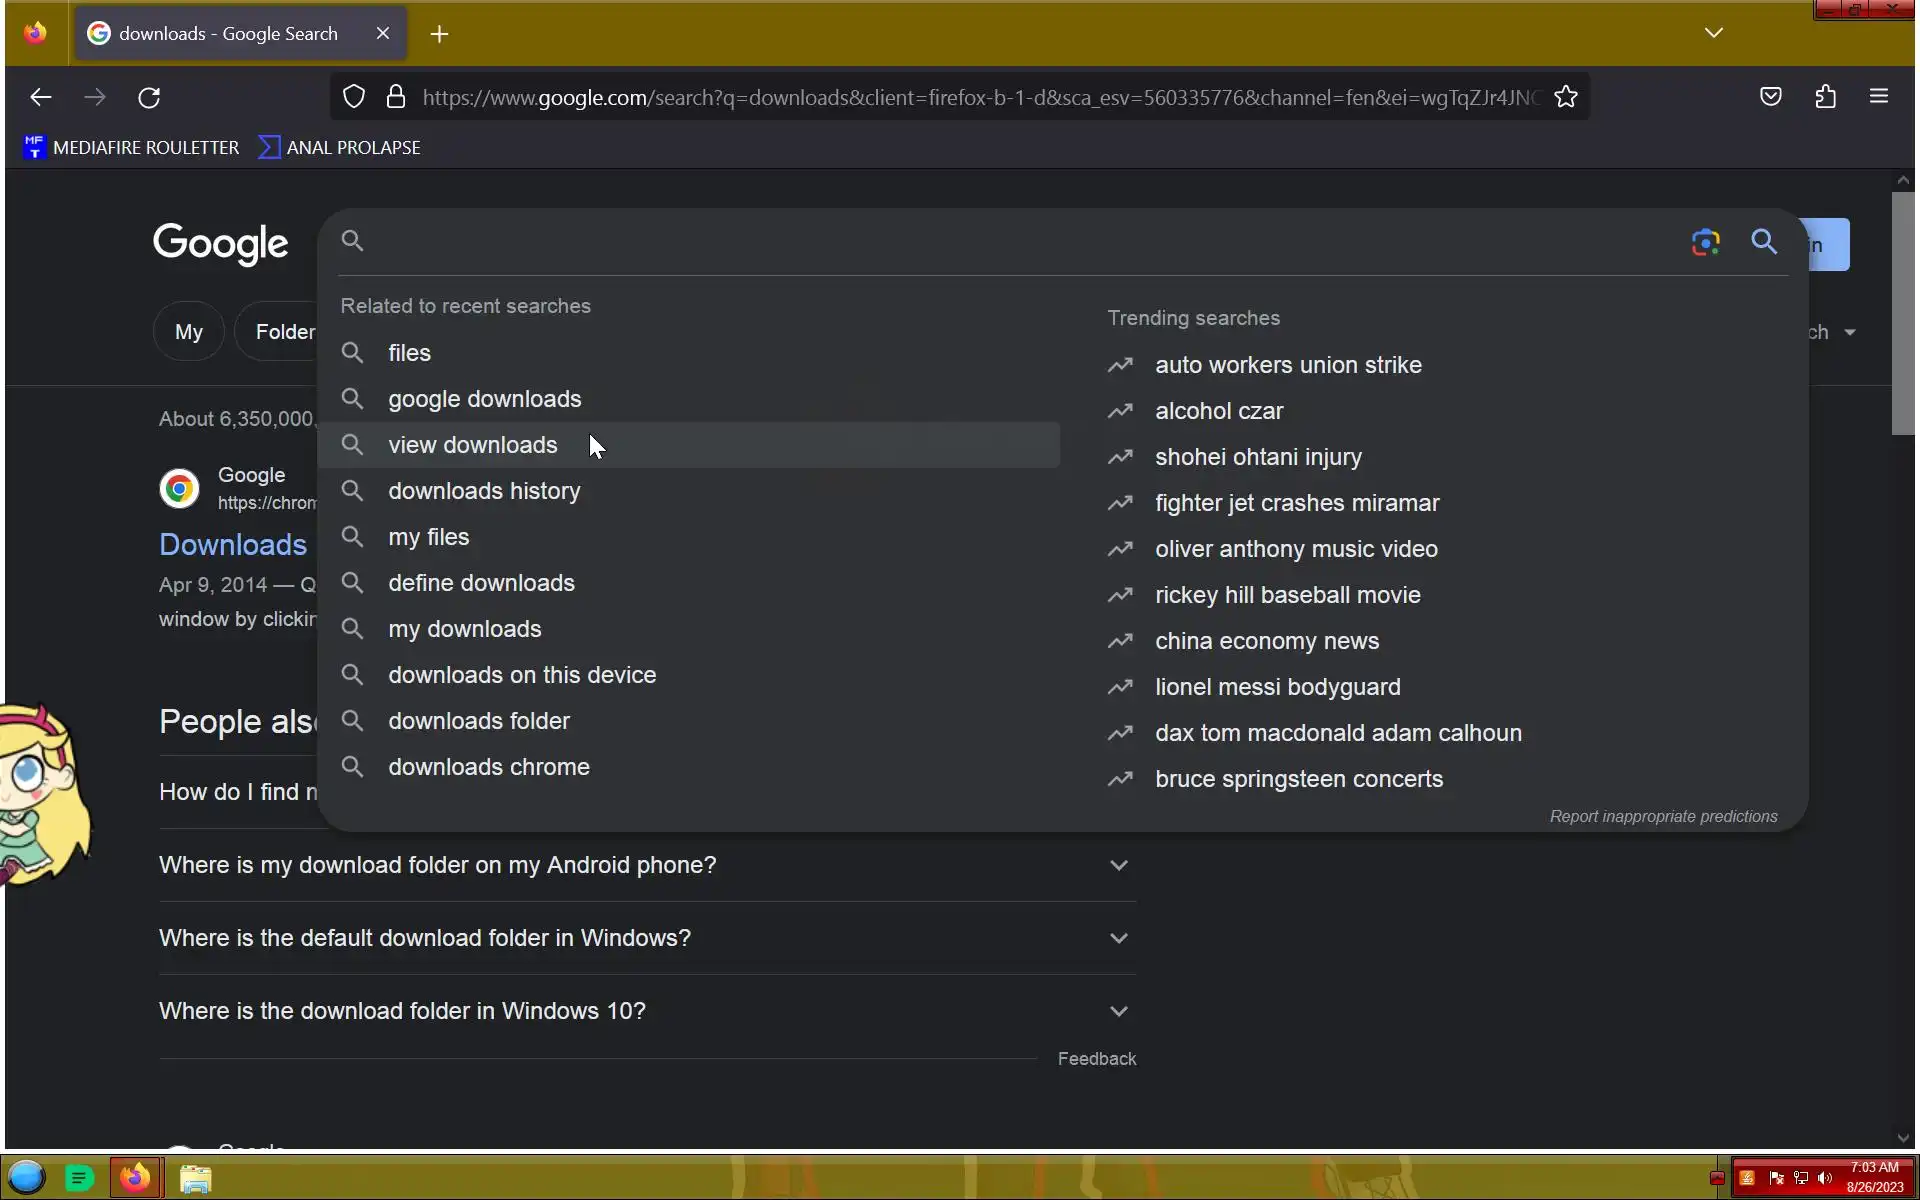The width and height of the screenshot is (1920, 1200).
Task: Open a new browser tab
Action: click(439, 34)
